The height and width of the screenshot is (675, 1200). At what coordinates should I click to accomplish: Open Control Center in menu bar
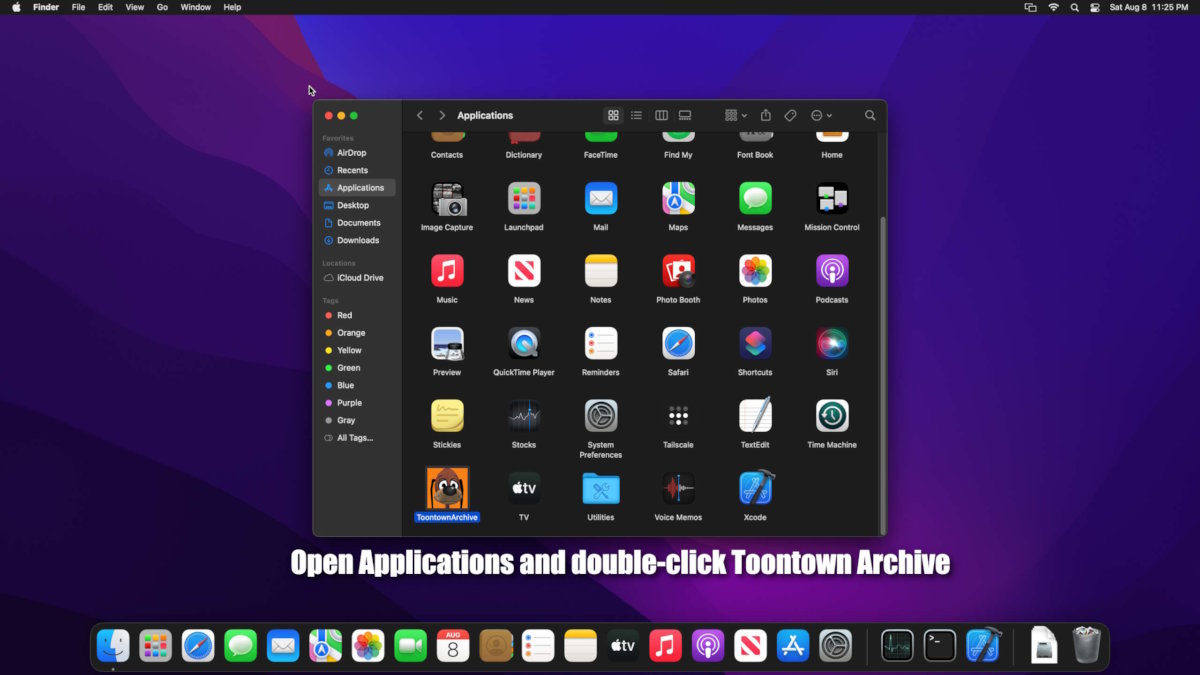pyautogui.click(x=1095, y=7)
